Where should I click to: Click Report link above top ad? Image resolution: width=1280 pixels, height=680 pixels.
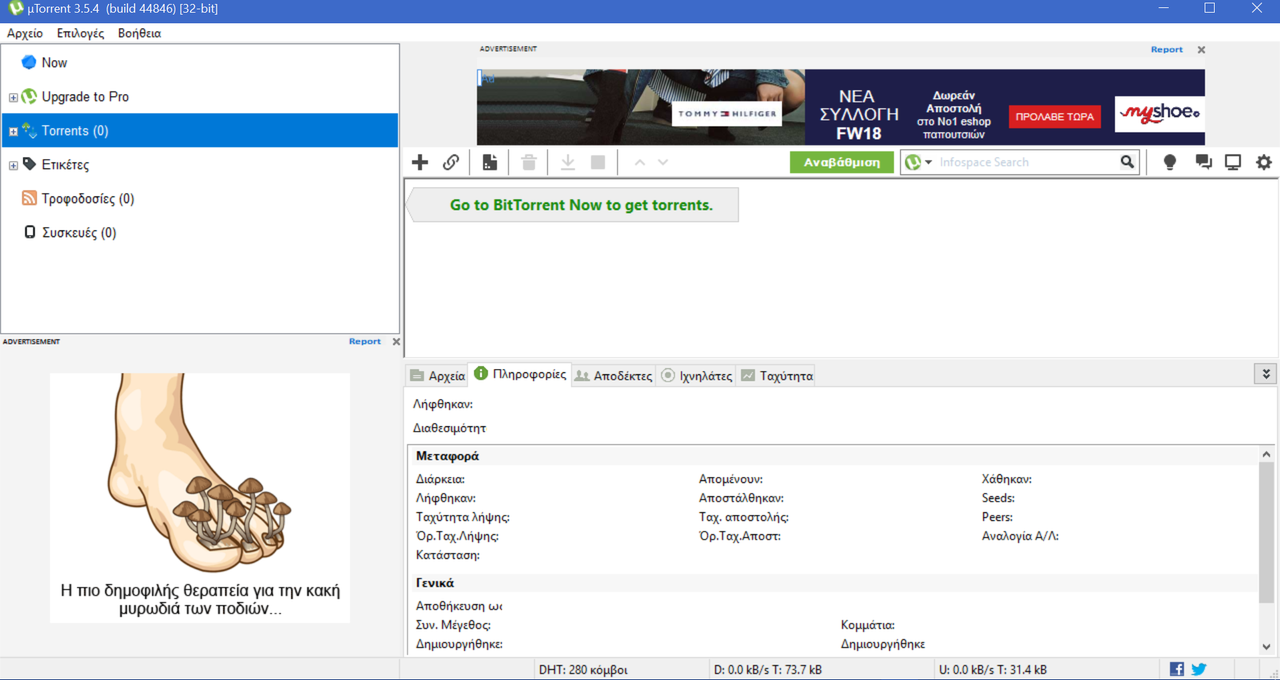tap(1166, 49)
